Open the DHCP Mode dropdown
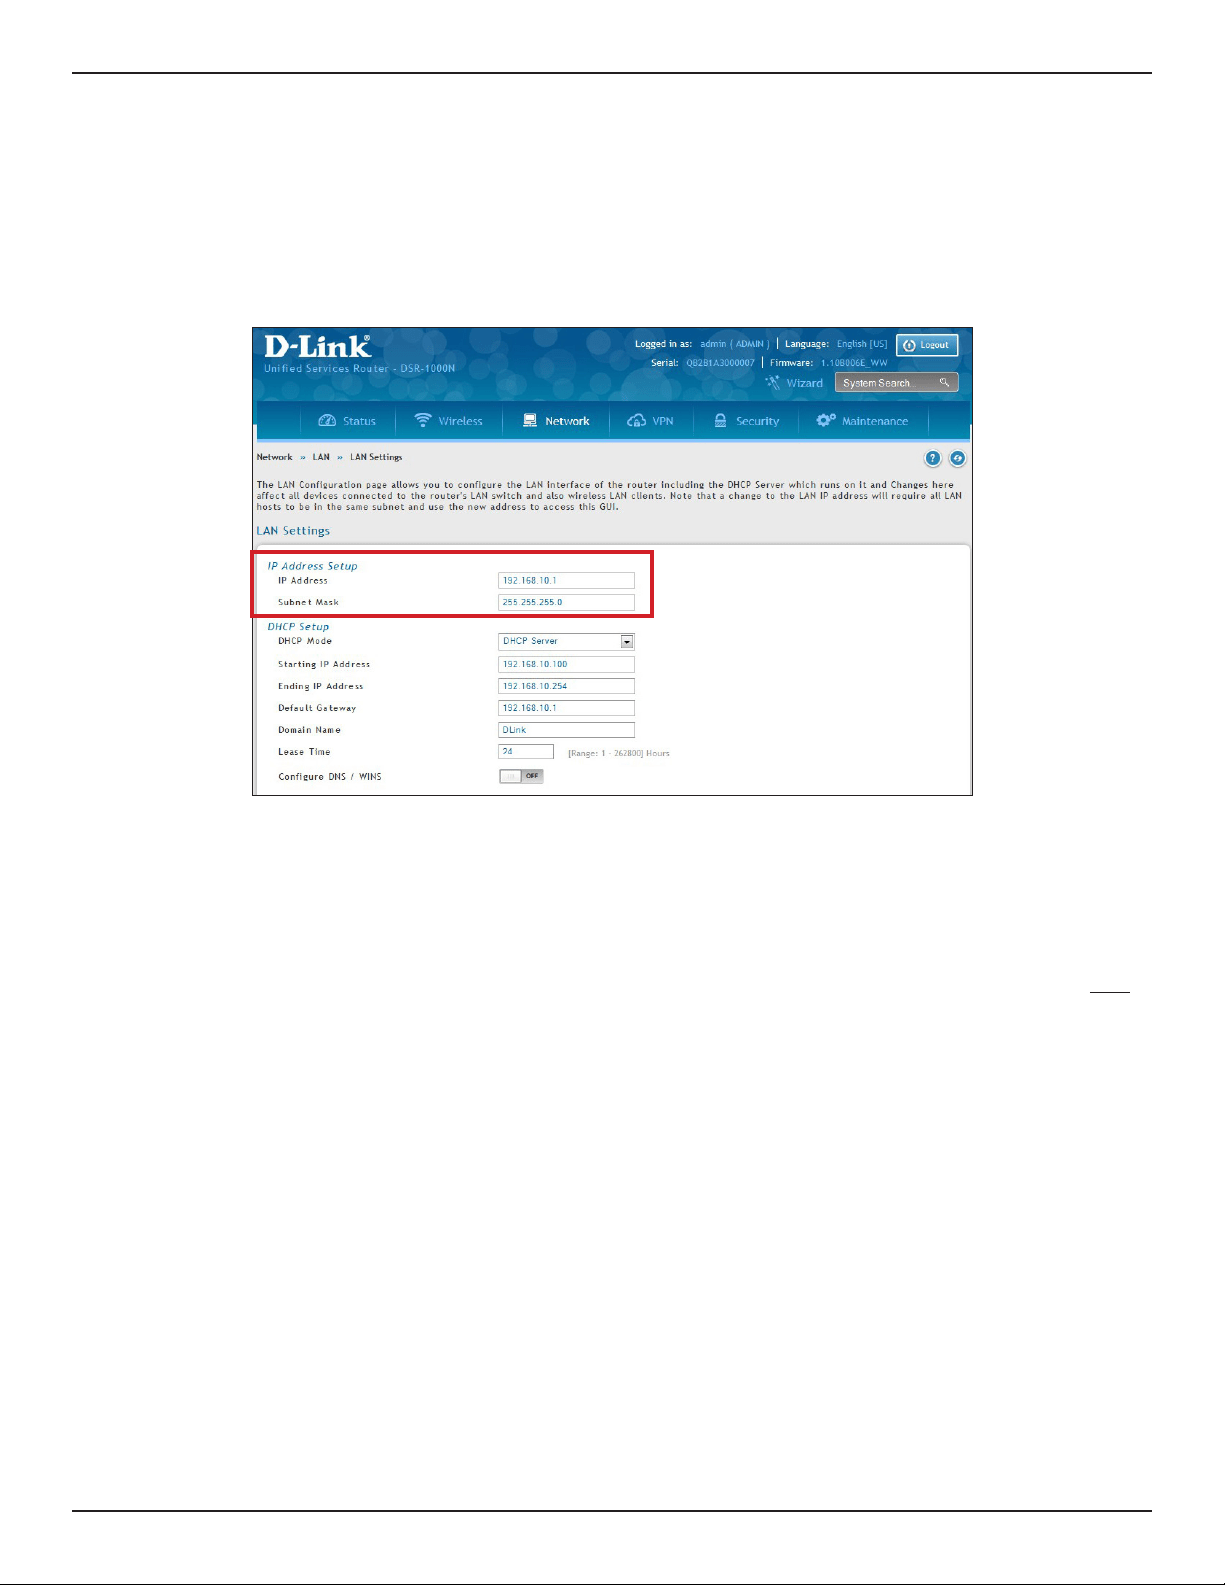The image size is (1225, 1585). coord(566,642)
